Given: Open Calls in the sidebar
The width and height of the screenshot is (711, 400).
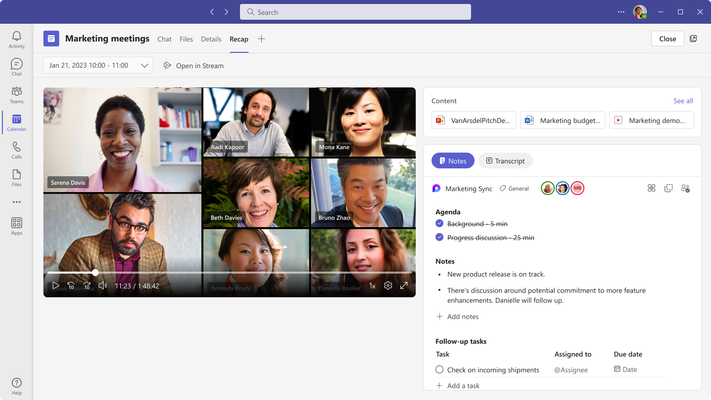Looking at the screenshot, I should click(16, 150).
